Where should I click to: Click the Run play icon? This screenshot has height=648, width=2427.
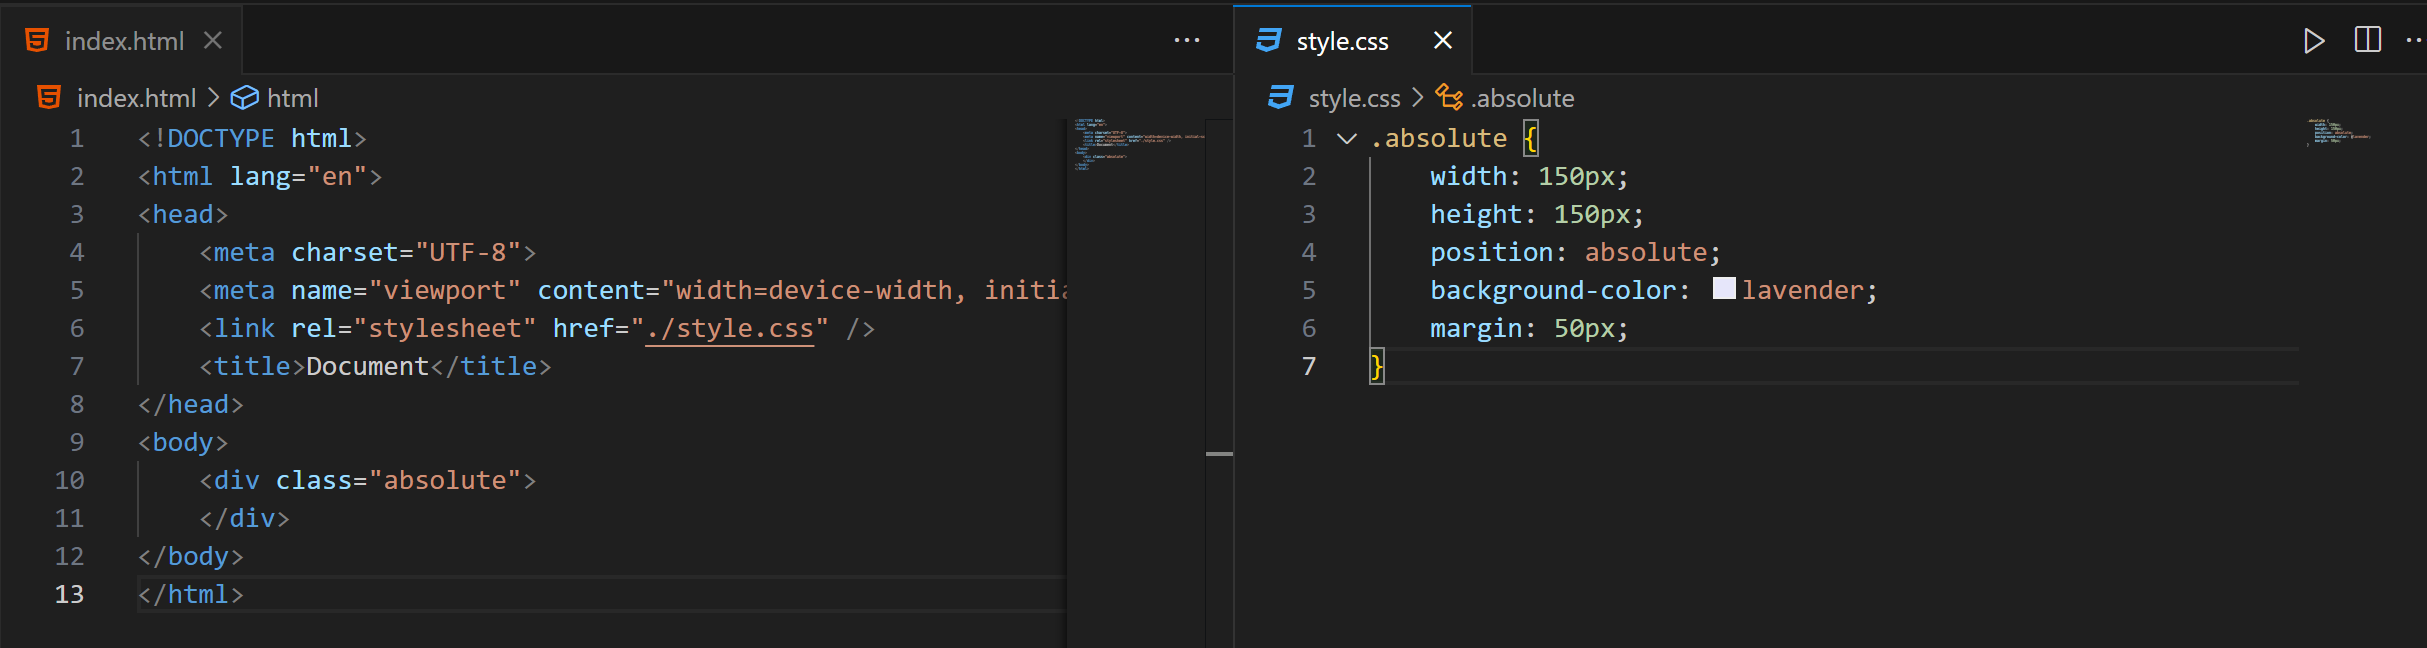tap(2313, 41)
